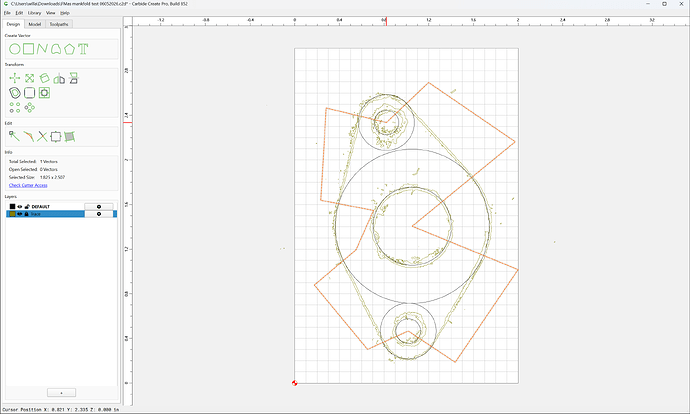Open the Linear Array tool
The image size is (690, 414).
pos(15,107)
